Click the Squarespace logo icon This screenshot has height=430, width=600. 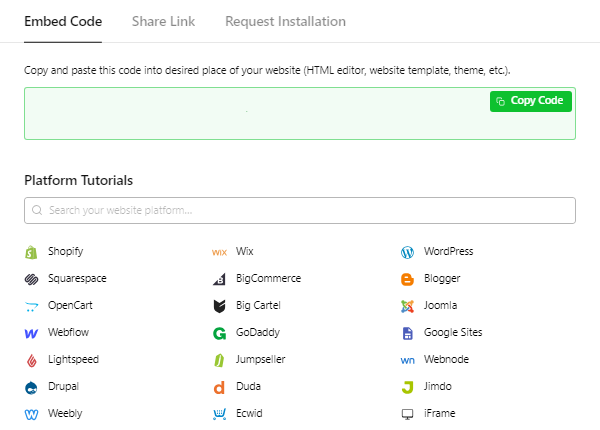coord(31,279)
